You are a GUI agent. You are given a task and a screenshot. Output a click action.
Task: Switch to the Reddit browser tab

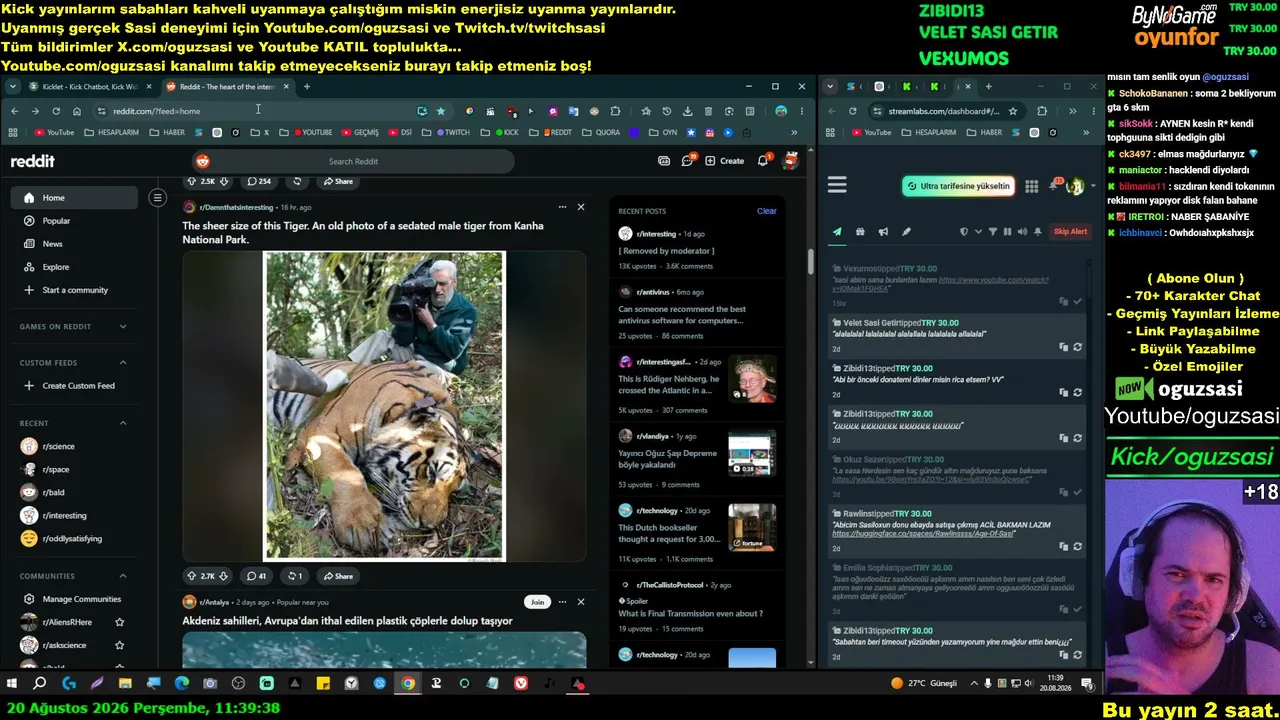click(x=227, y=87)
